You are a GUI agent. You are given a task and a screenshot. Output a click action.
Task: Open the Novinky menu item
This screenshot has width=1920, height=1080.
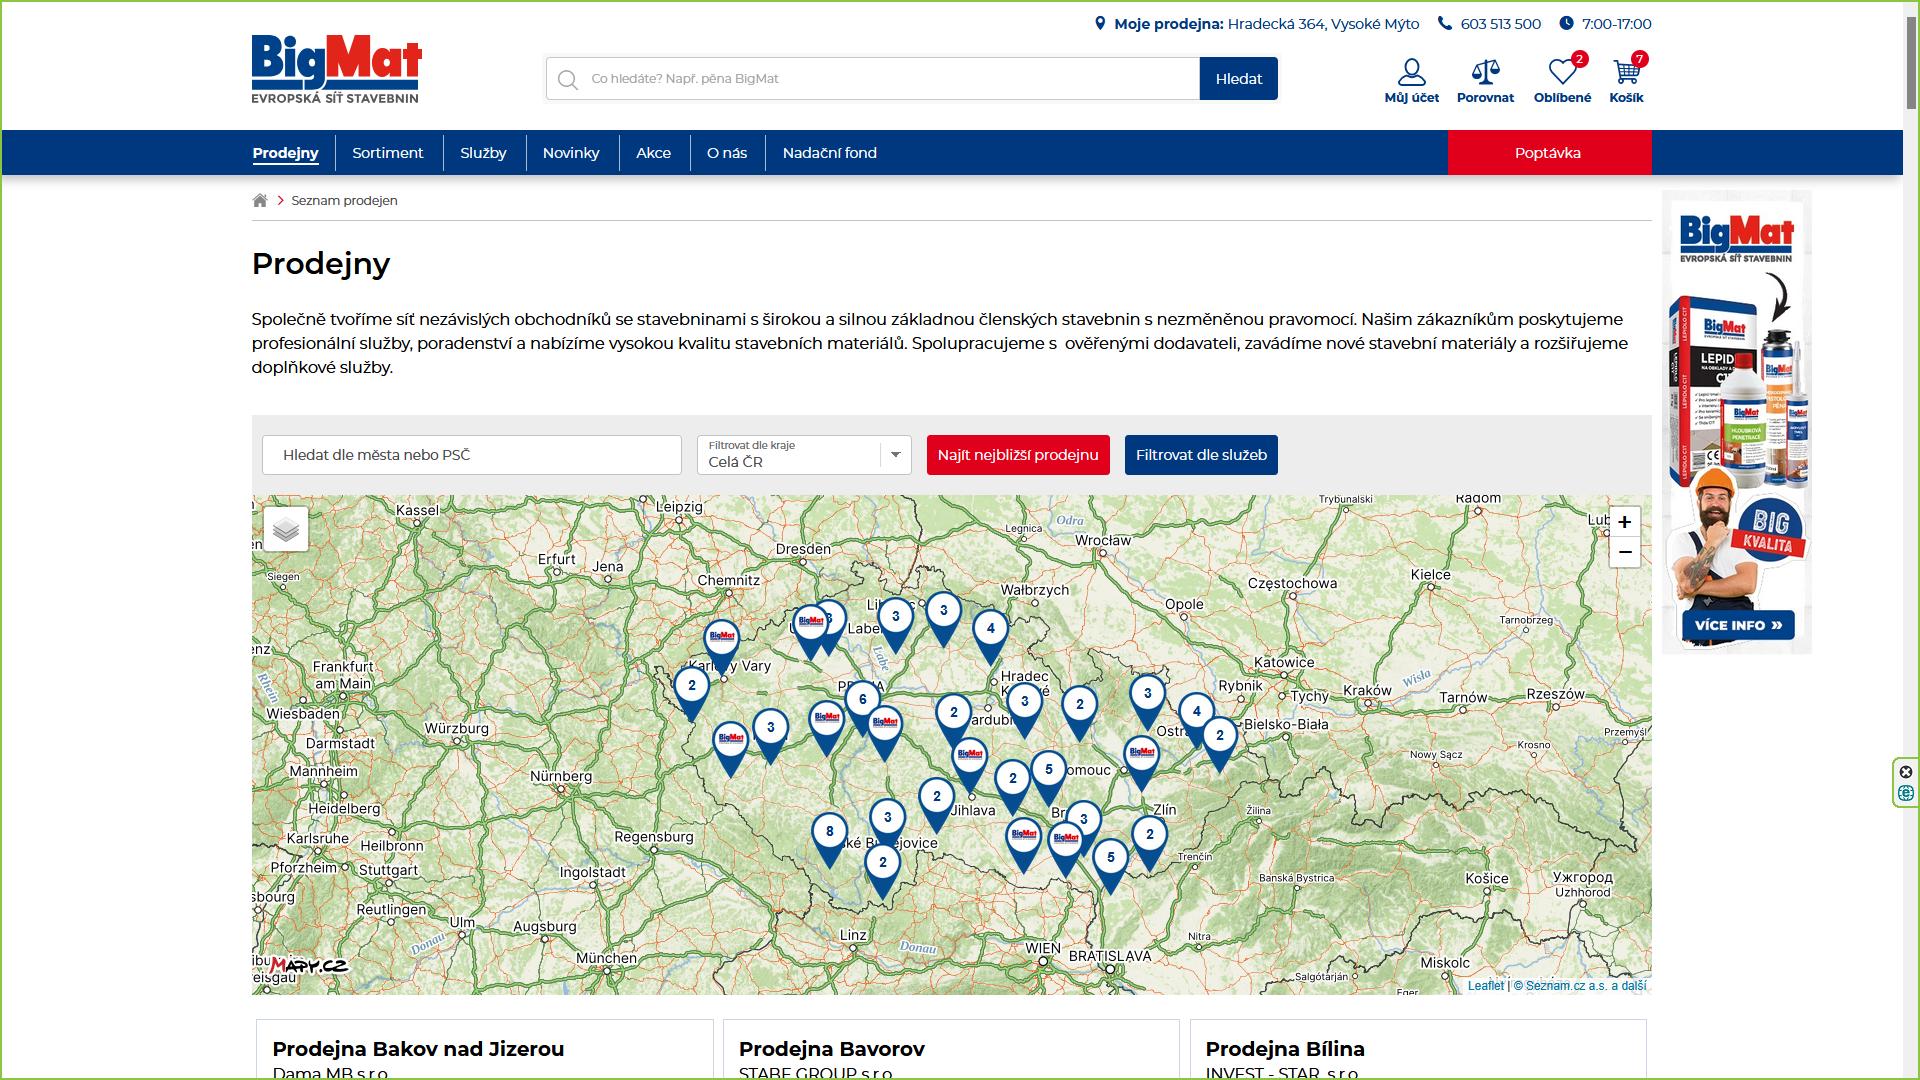pos(571,153)
